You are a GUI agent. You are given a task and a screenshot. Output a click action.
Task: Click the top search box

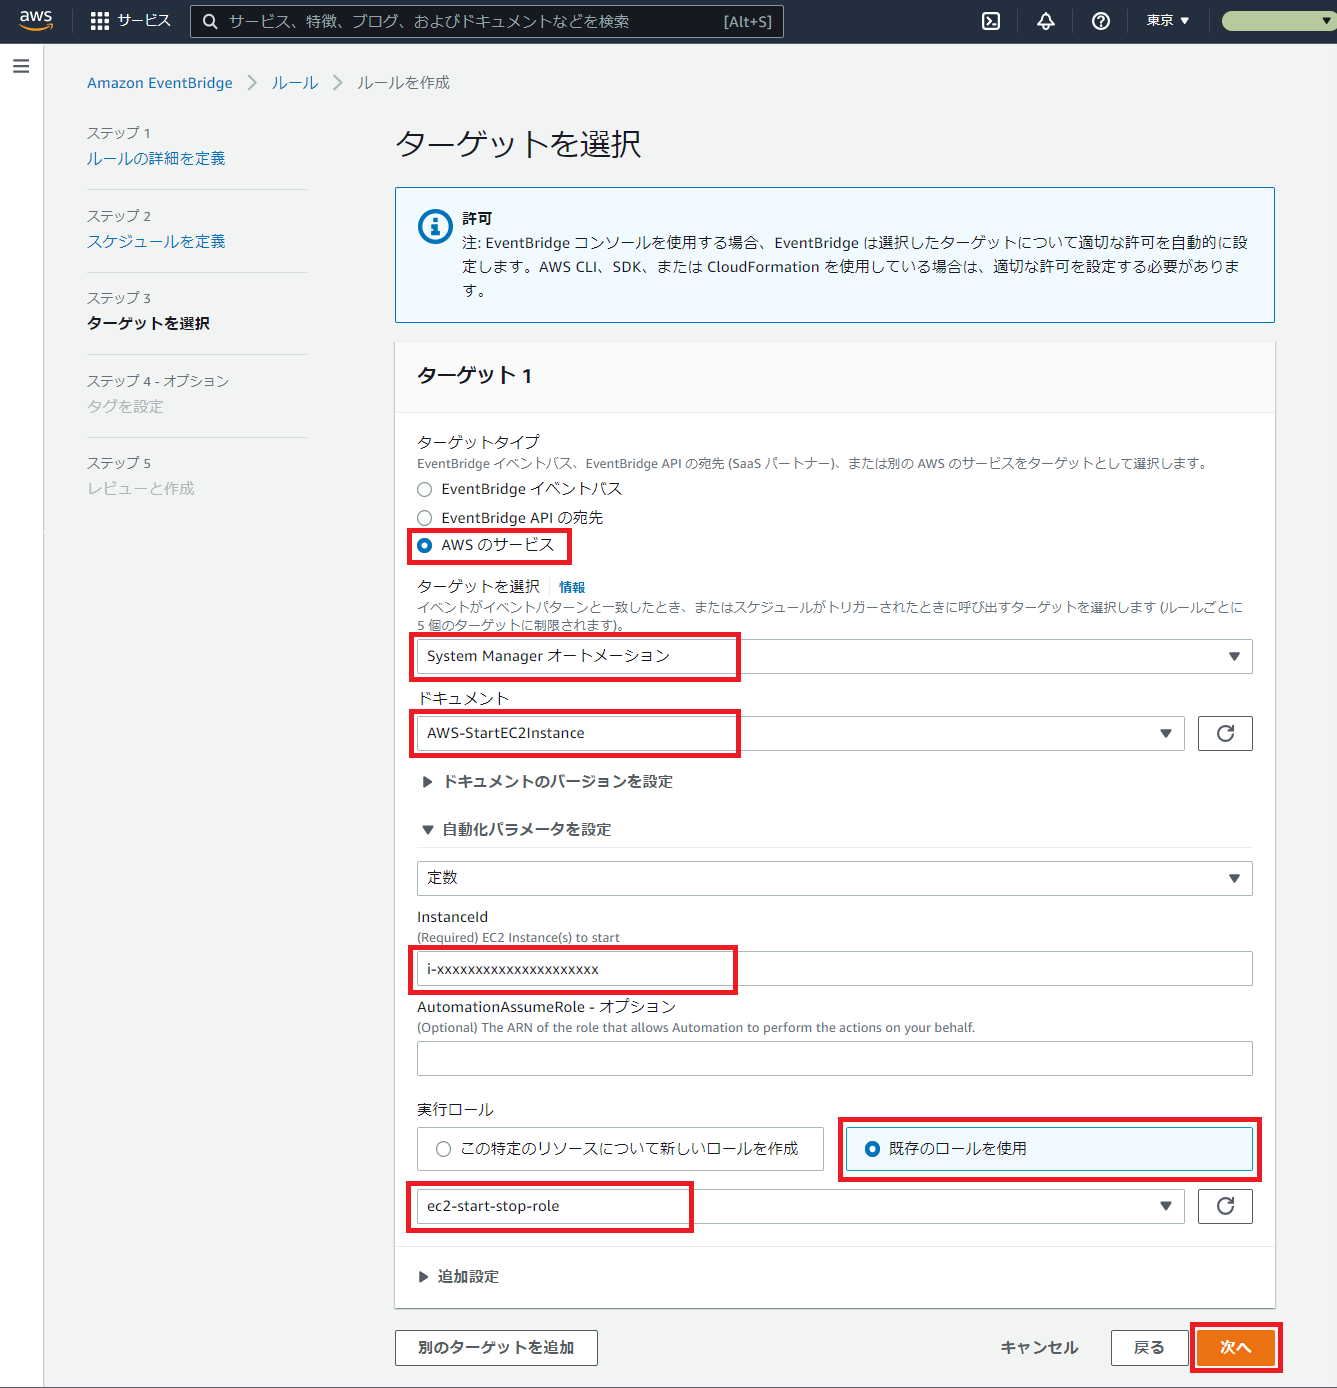pos(487,21)
